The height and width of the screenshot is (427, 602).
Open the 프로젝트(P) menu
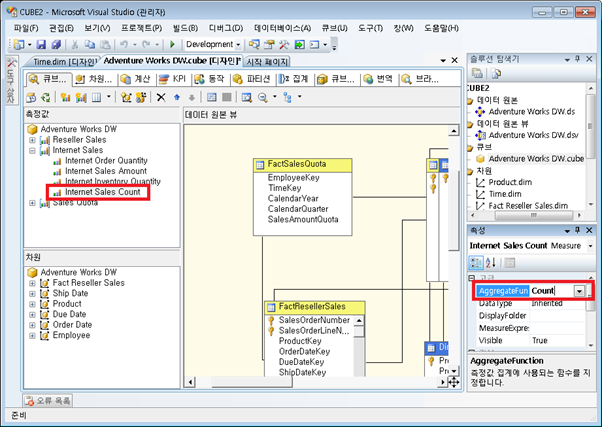(142, 28)
